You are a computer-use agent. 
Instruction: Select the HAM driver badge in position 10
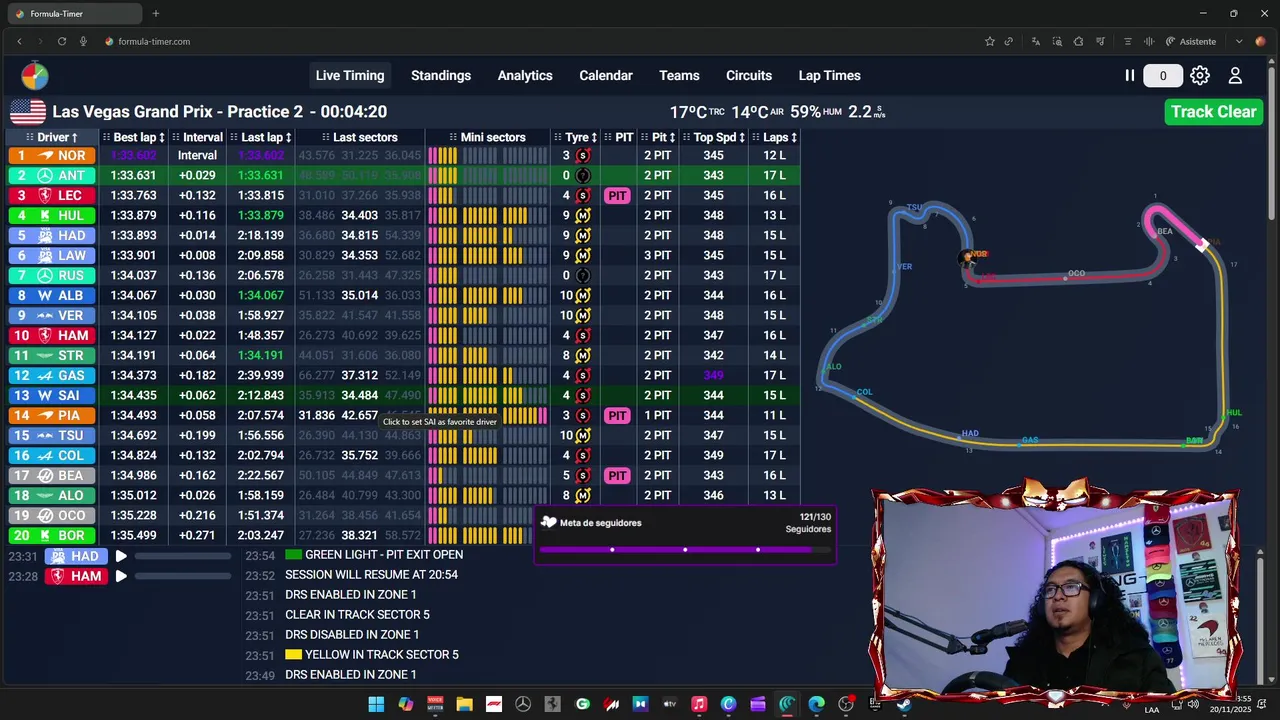52,336
